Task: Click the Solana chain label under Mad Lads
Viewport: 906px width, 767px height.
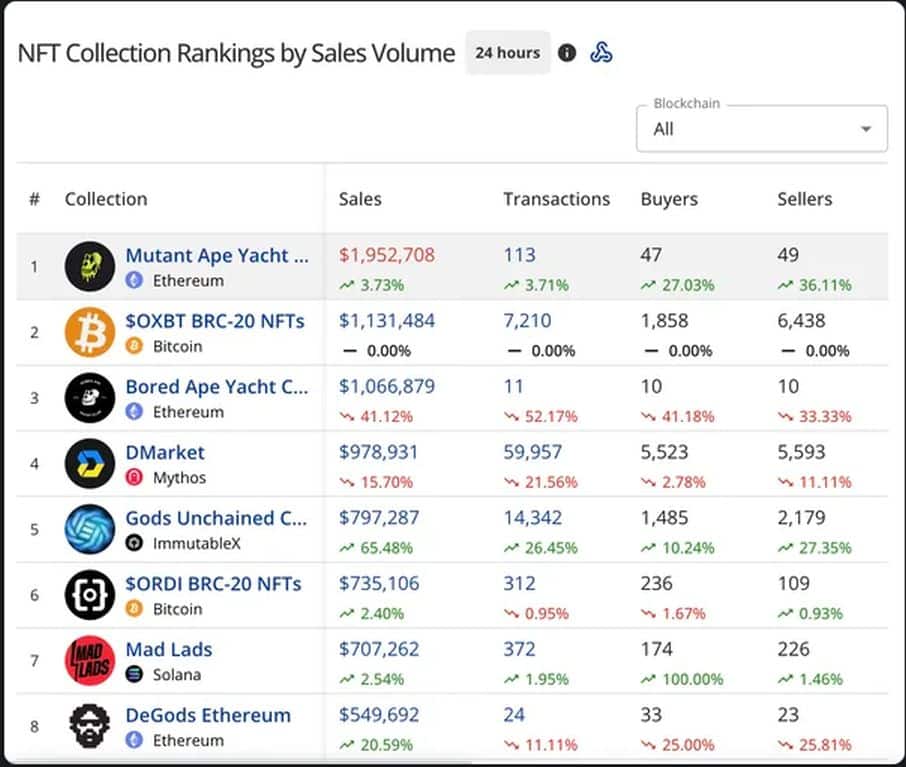Action: pyautogui.click(x=177, y=675)
